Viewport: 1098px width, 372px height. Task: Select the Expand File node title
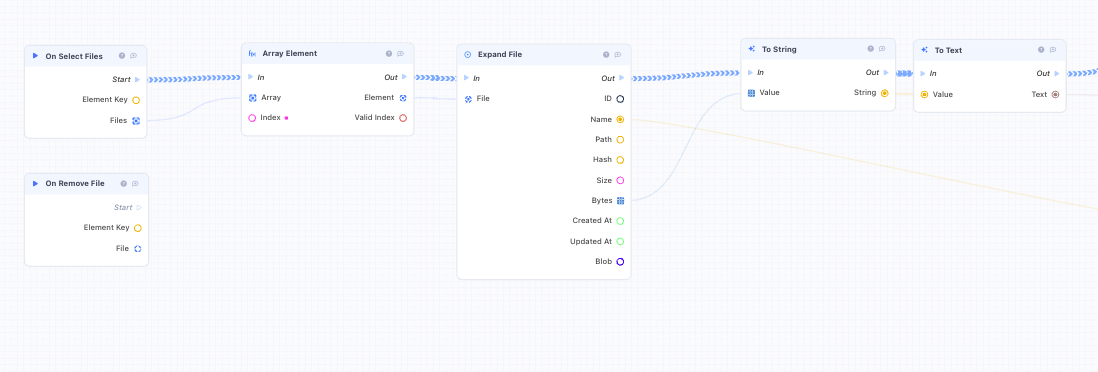[x=500, y=55]
